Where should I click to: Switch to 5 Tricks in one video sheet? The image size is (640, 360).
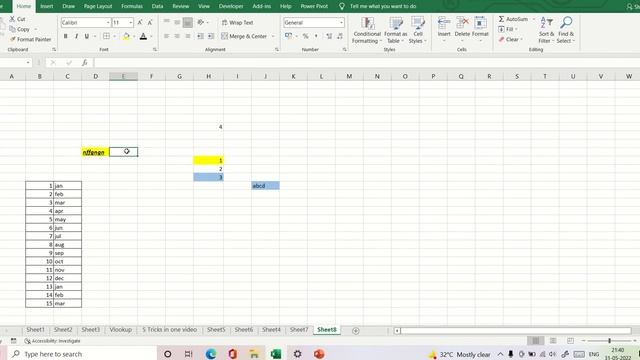click(x=169, y=330)
